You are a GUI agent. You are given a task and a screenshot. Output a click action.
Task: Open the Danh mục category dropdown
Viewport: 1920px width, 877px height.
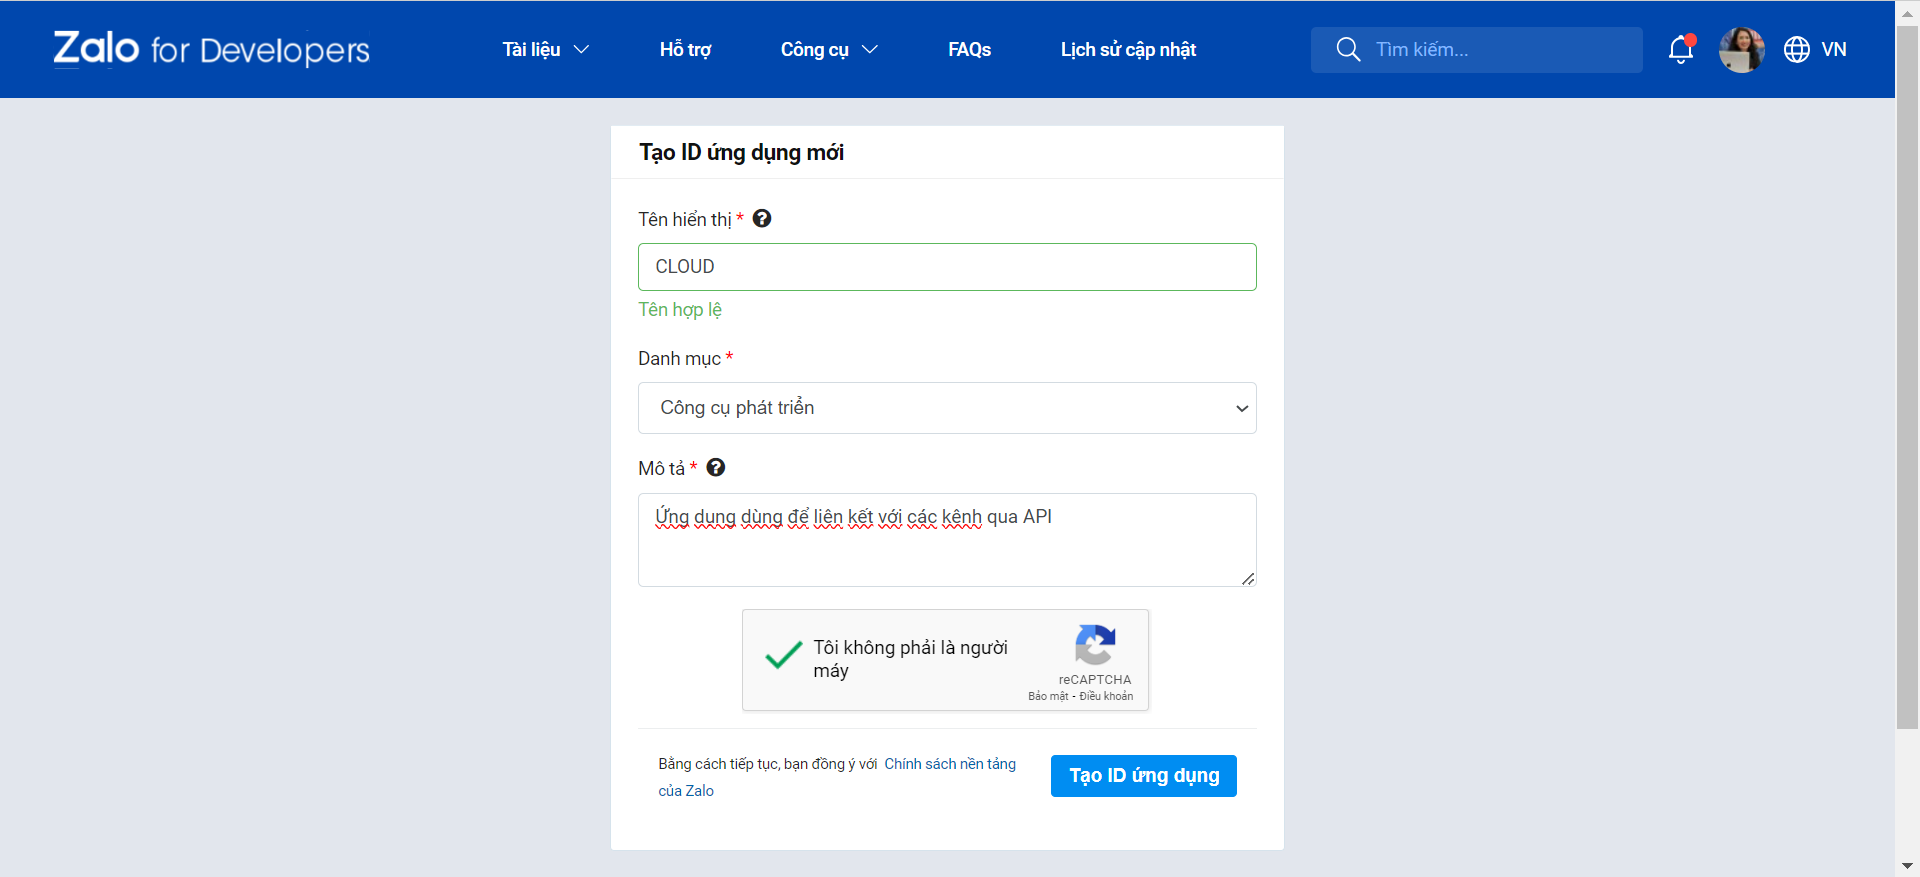[x=947, y=408]
